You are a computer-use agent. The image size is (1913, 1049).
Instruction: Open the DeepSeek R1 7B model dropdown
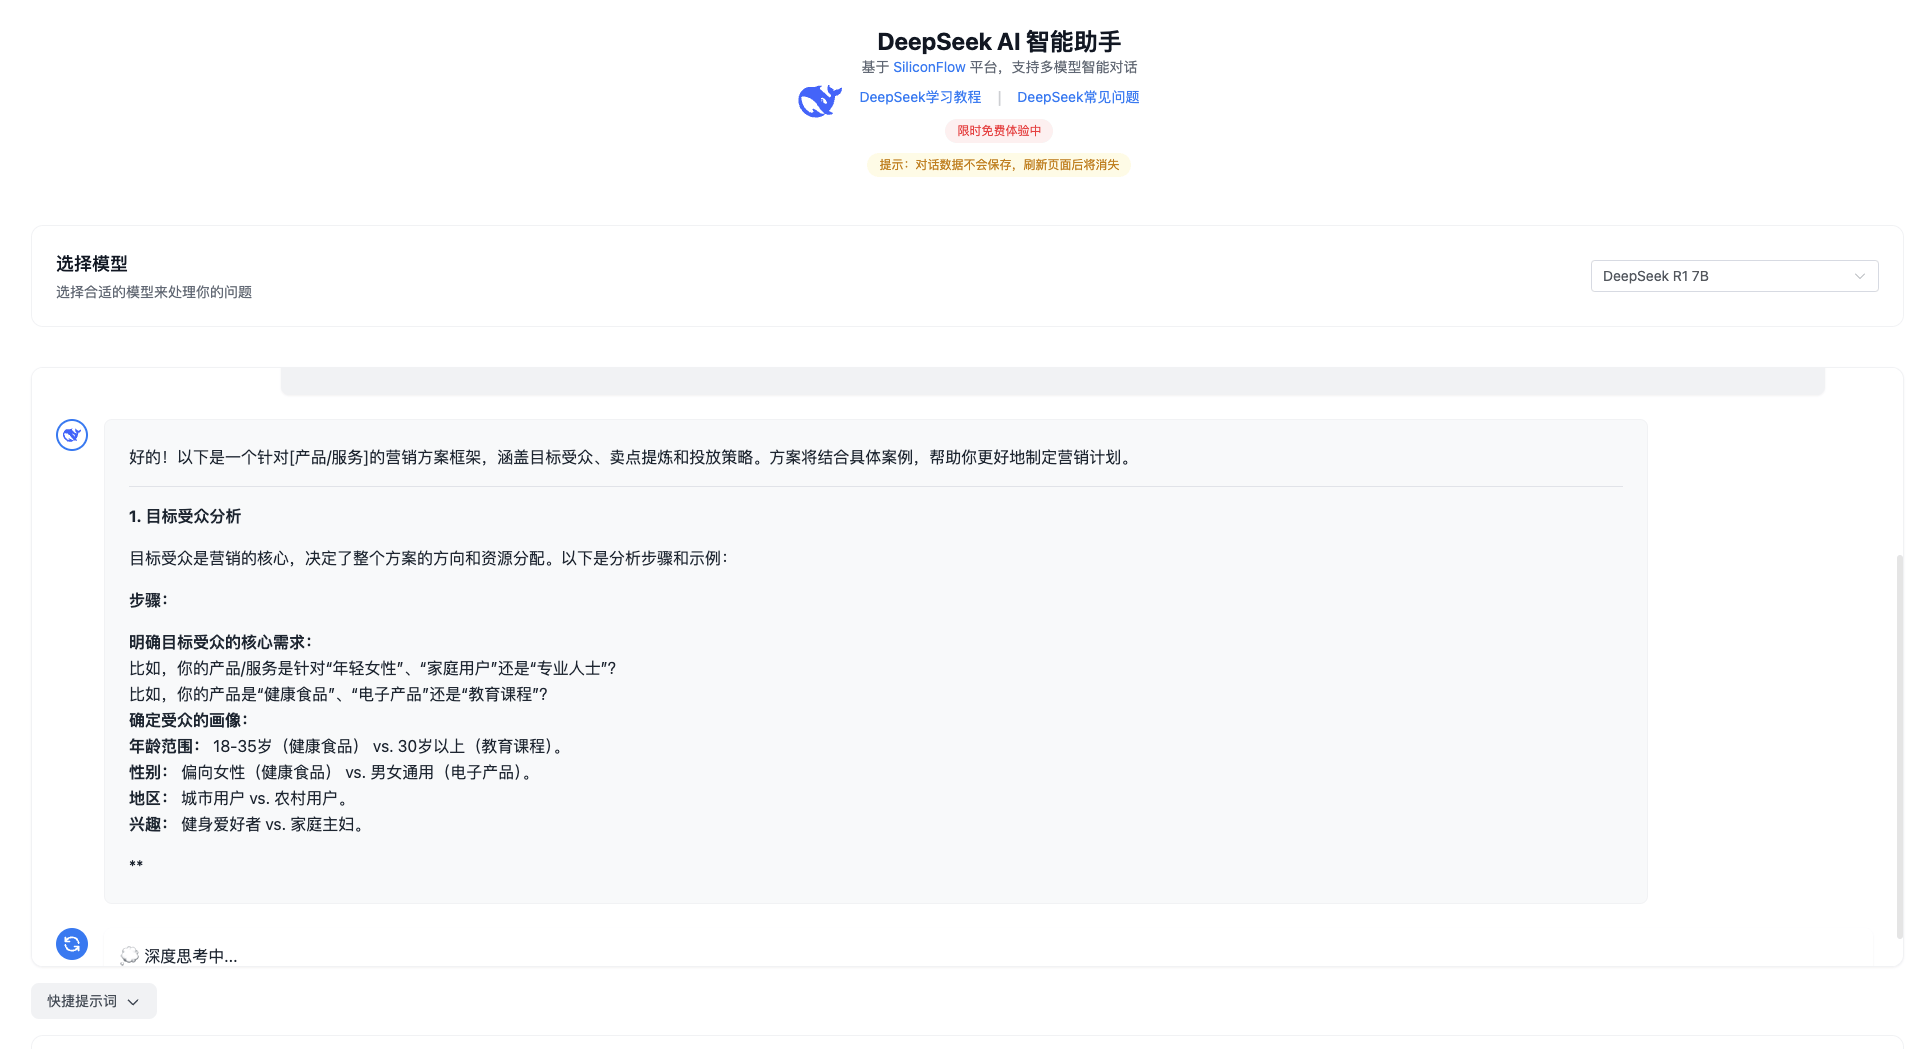click(x=1734, y=276)
